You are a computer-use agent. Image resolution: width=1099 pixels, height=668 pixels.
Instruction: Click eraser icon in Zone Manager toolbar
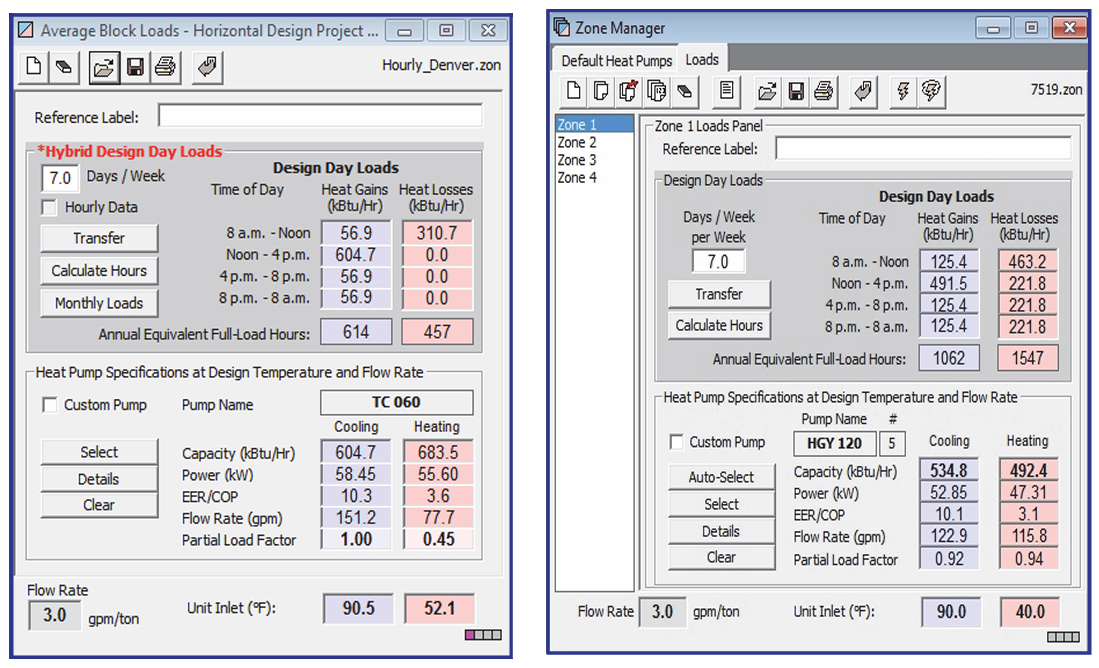[x=684, y=91]
